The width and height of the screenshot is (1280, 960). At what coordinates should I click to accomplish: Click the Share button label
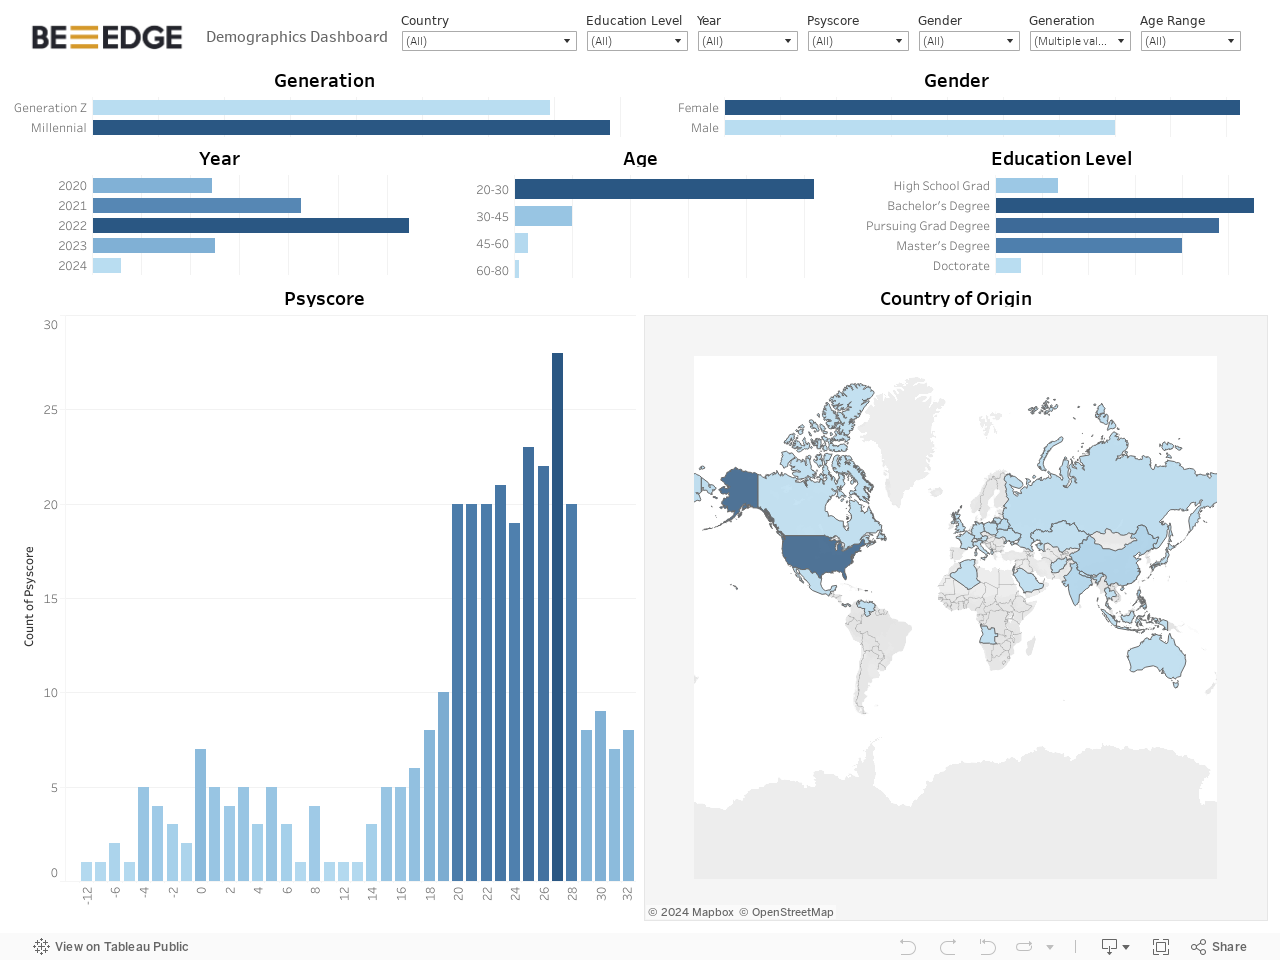1229,946
